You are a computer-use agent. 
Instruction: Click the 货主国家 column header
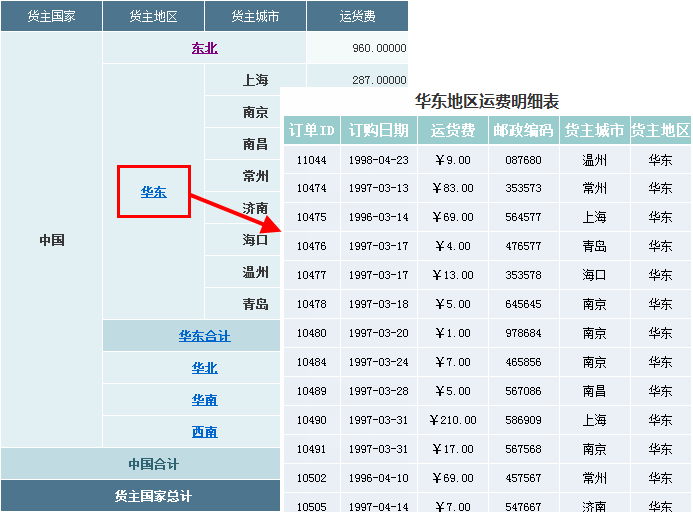point(51,17)
